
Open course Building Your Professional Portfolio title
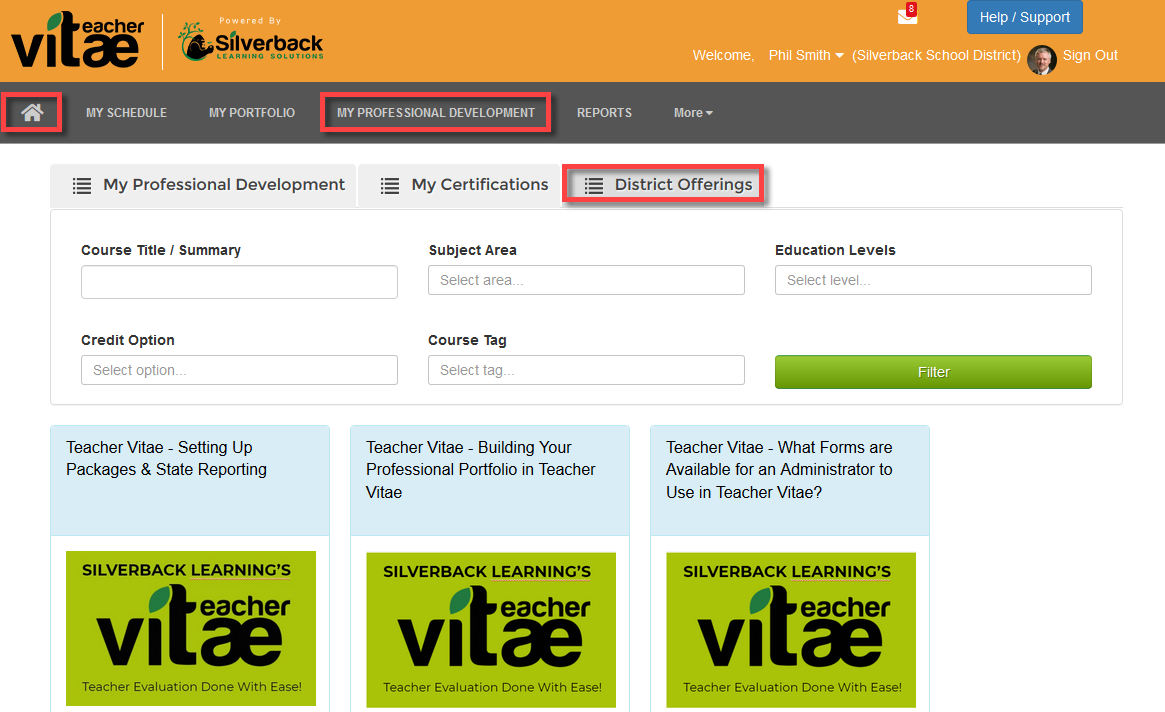point(481,470)
